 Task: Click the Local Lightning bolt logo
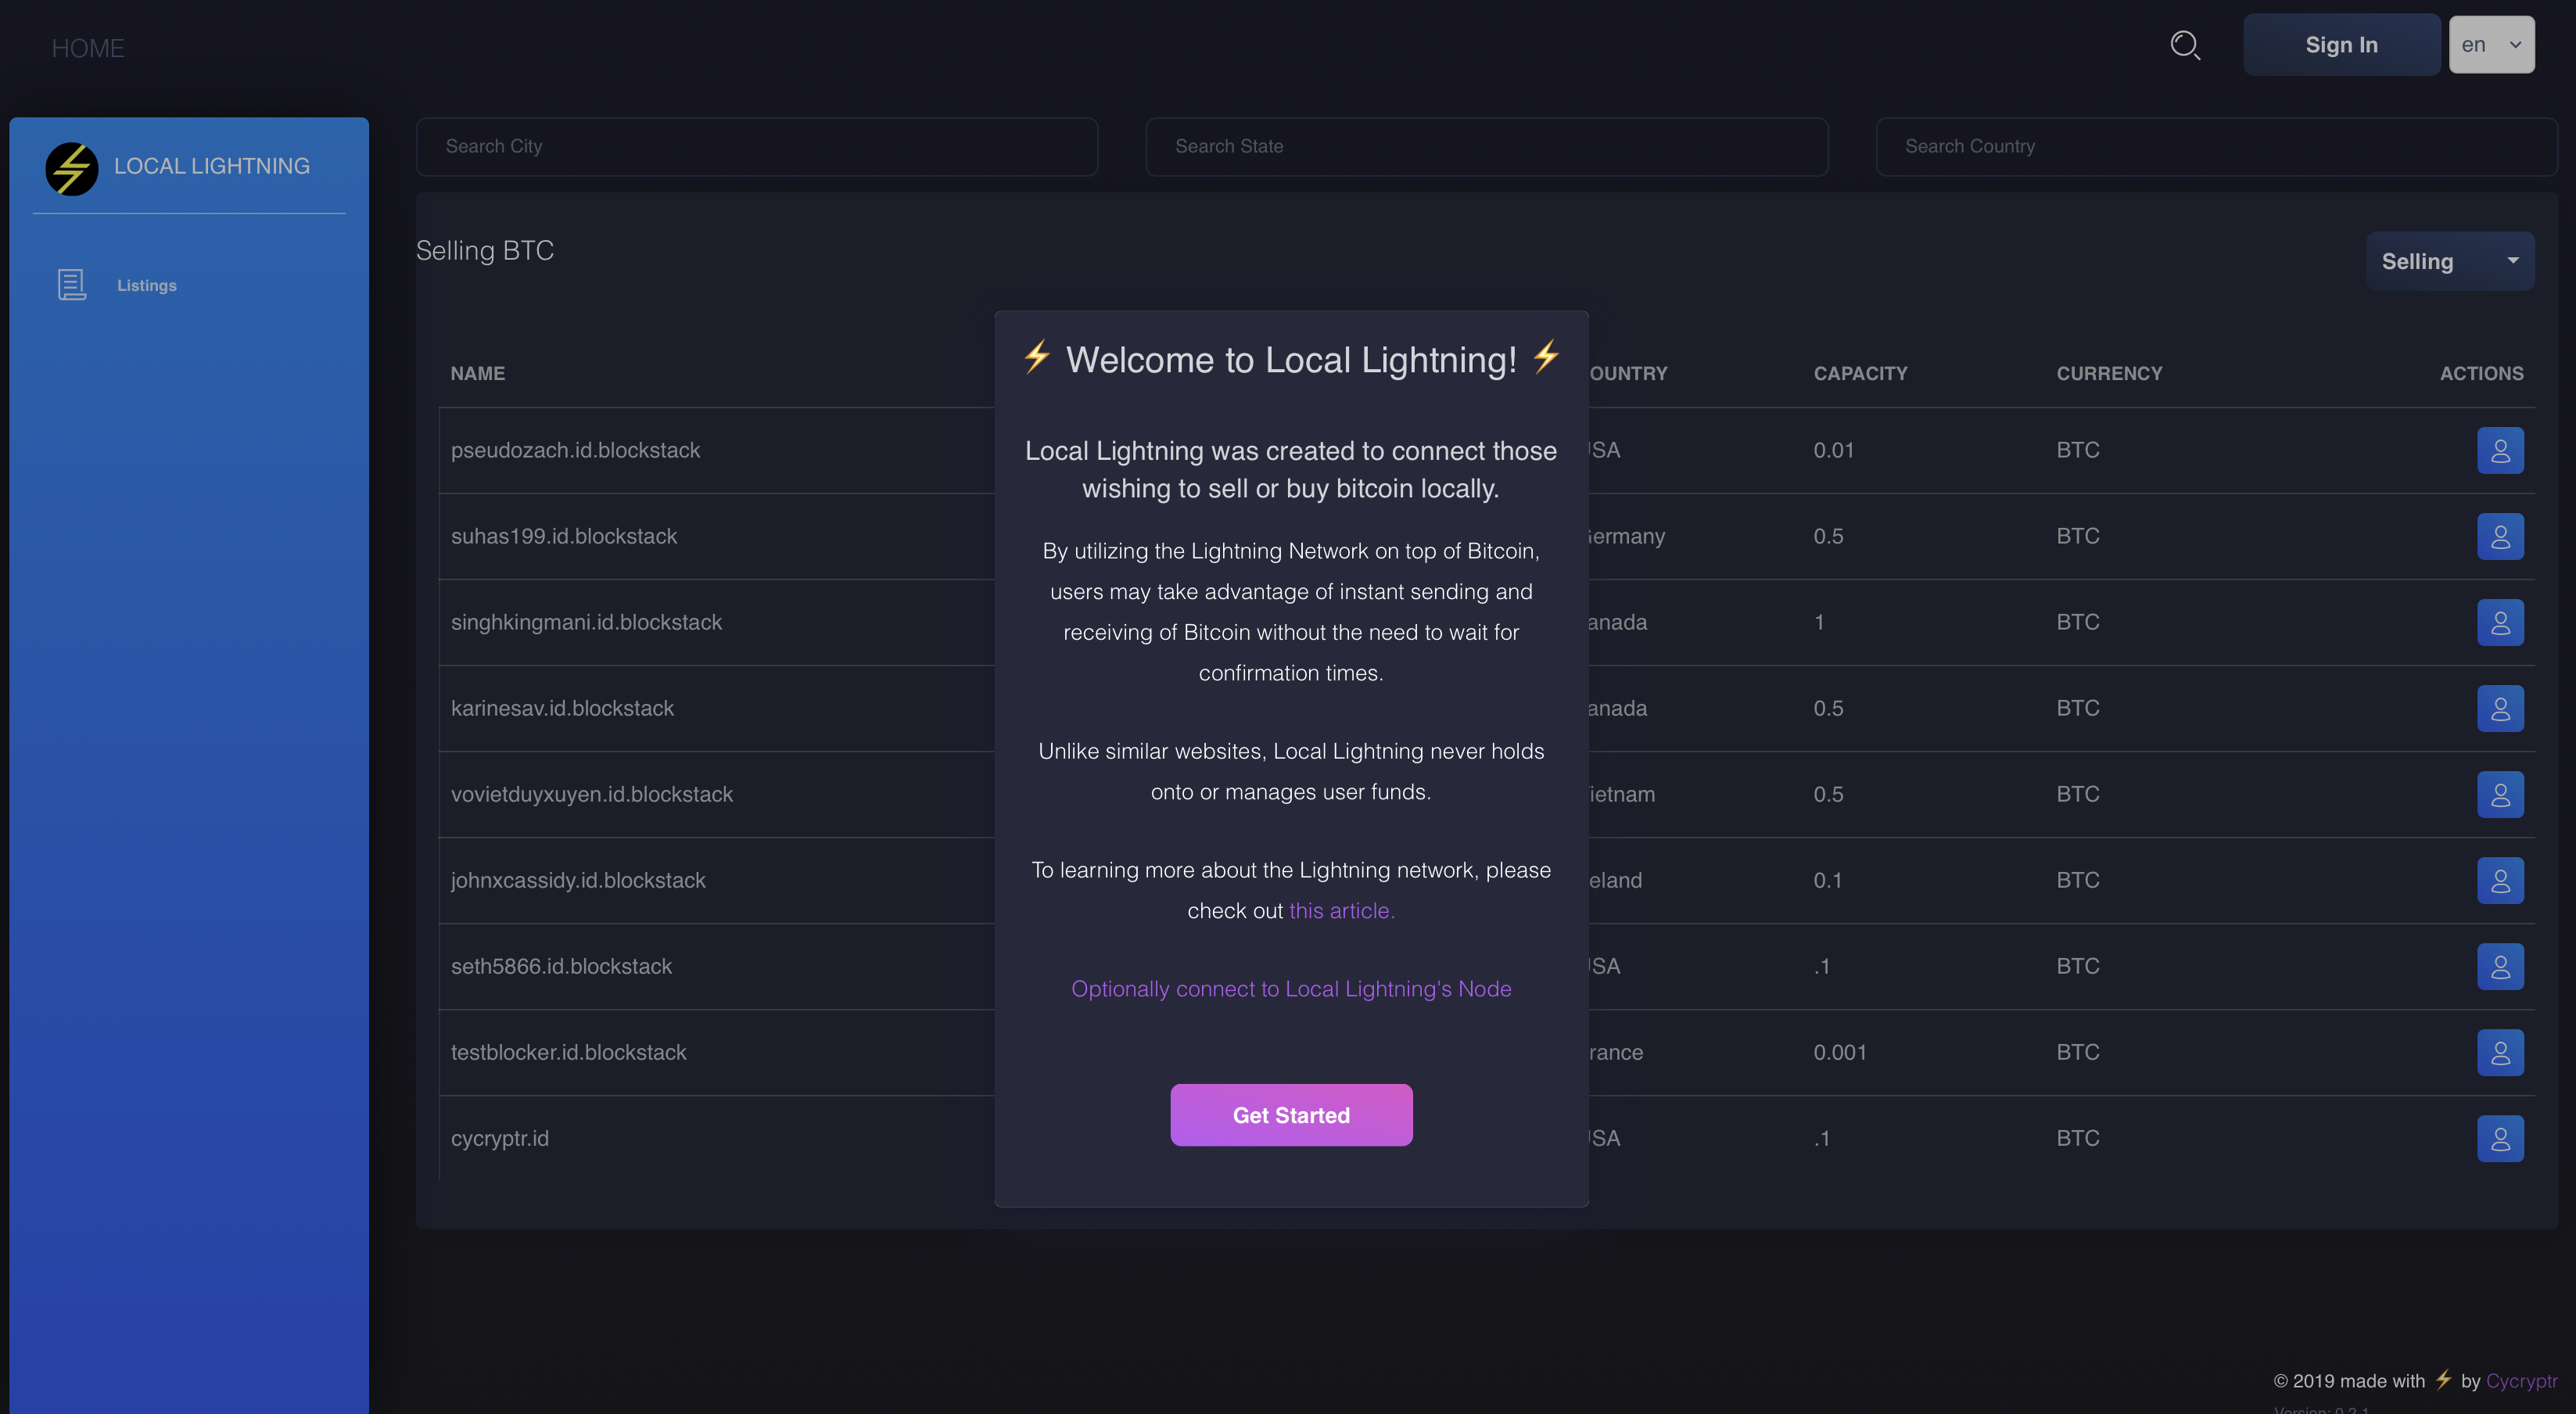[x=72, y=168]
